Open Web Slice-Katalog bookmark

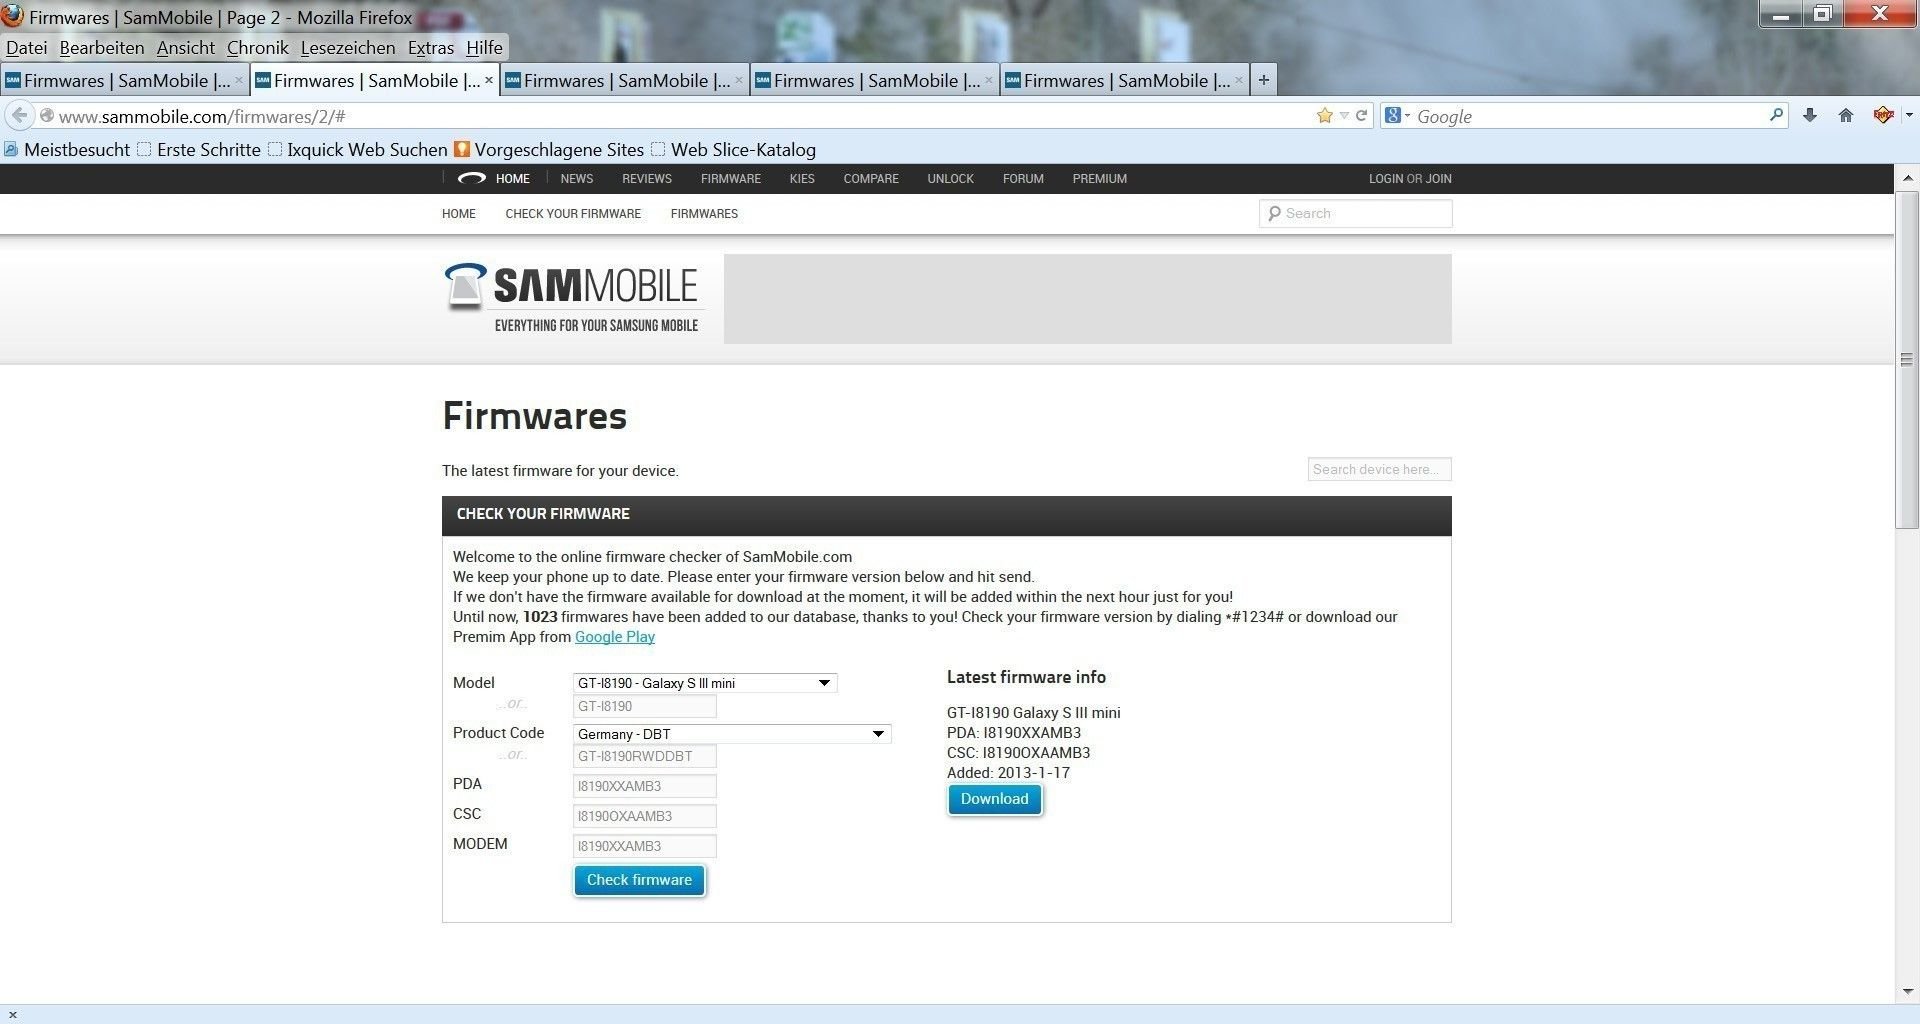733,150
